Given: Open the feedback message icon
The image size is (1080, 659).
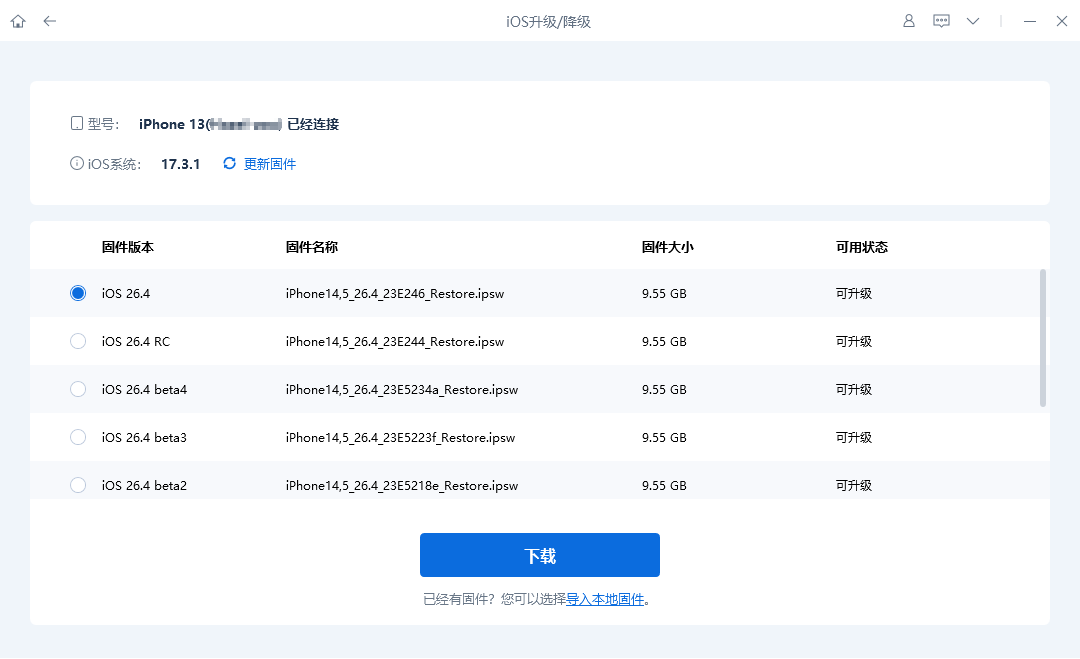Looking at the screenshot, I should (x=941, y=20).
